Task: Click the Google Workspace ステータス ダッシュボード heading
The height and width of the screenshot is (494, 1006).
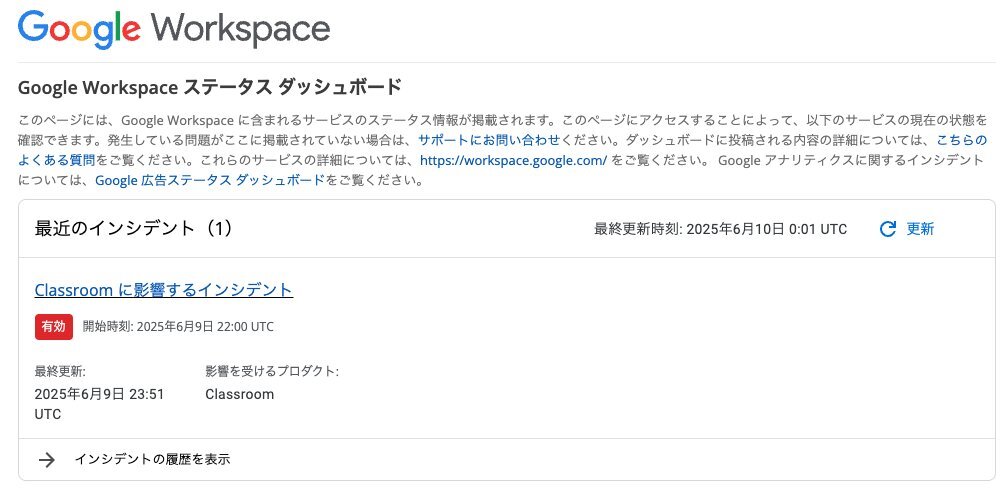Action: [210, 87]
